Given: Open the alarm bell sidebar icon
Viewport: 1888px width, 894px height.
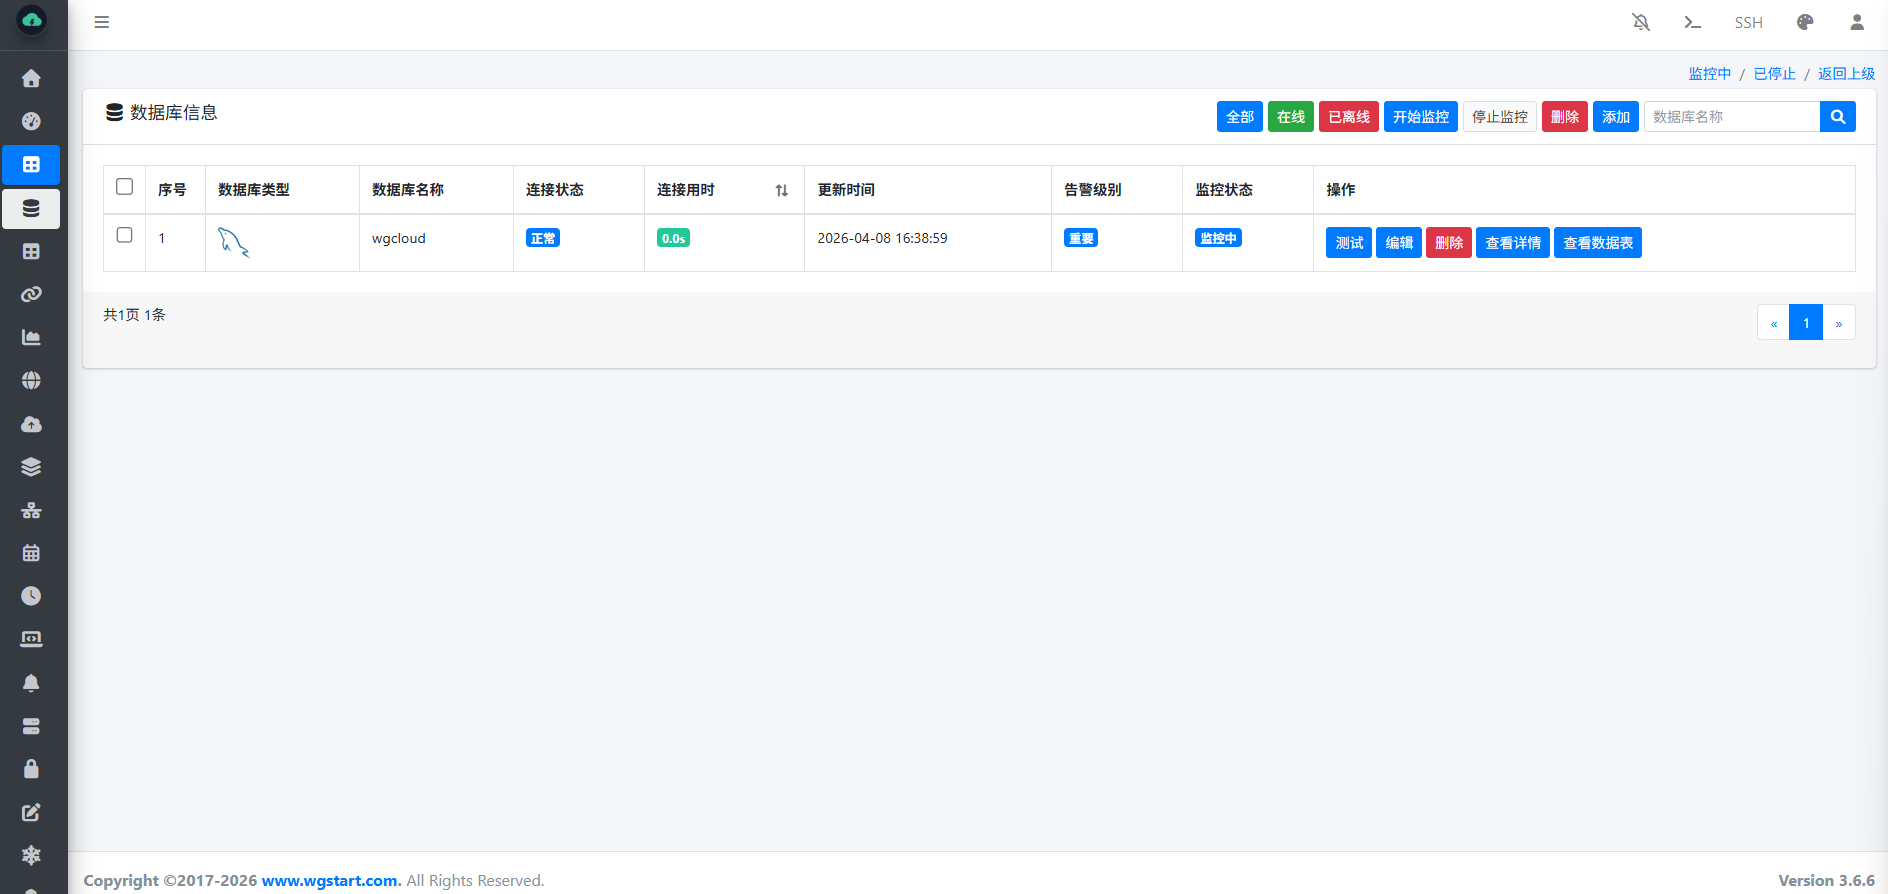Looking at the screenshot, I should coord(31,683).
